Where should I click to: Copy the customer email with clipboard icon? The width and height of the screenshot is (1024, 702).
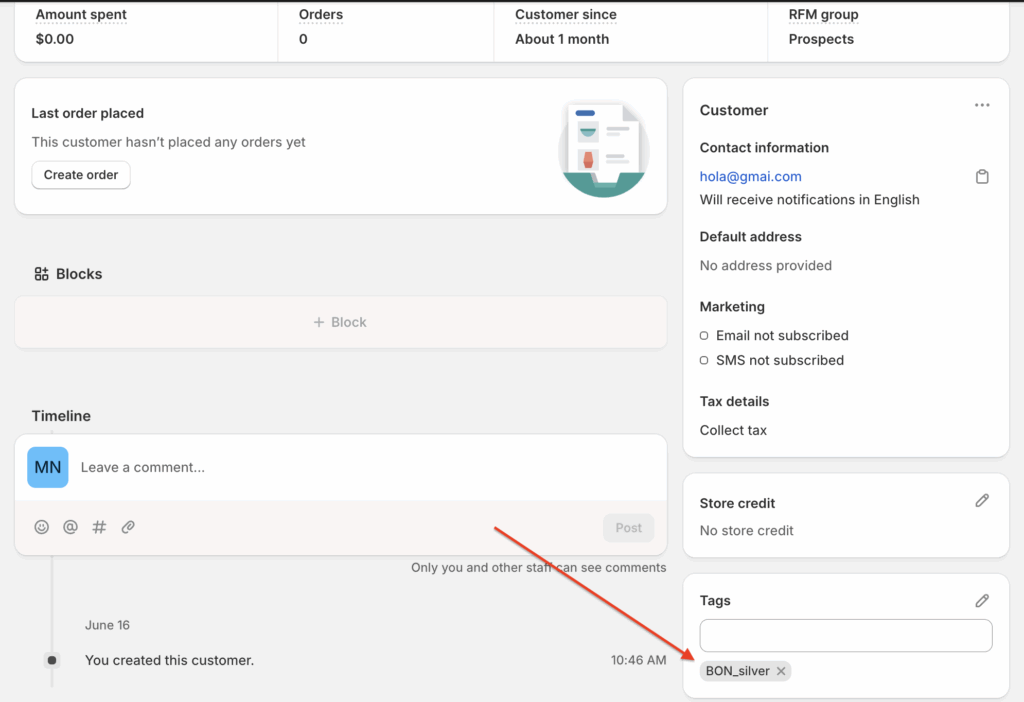coord(982,177)
